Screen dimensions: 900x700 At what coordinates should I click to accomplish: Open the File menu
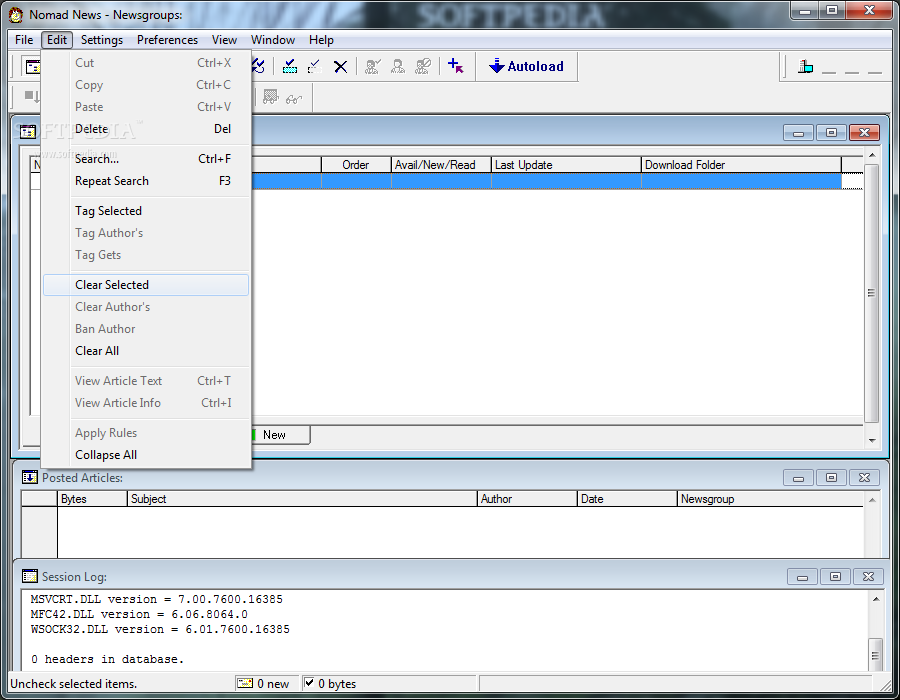[24, 40]
